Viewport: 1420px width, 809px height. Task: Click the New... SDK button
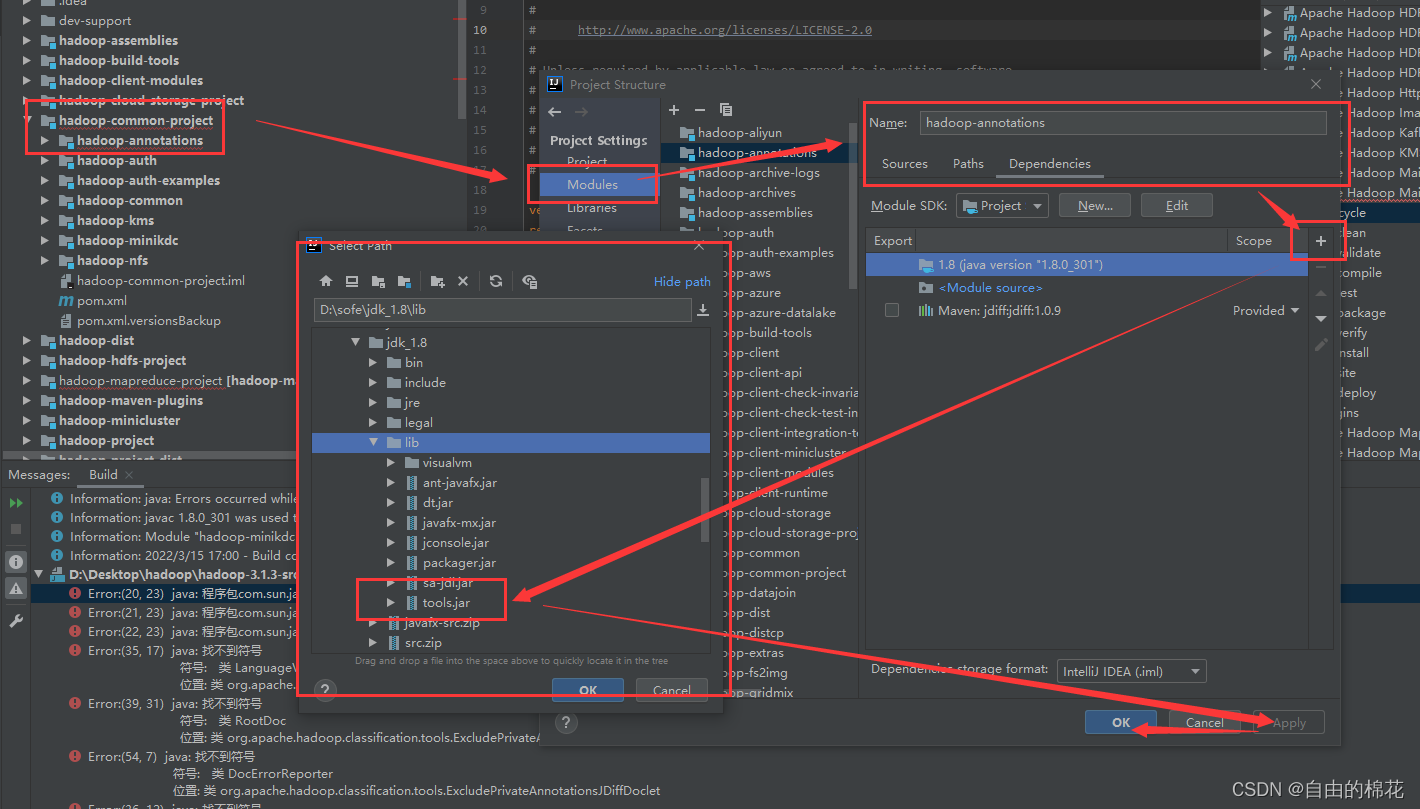pyautogui.click(x=1095, y=205)
